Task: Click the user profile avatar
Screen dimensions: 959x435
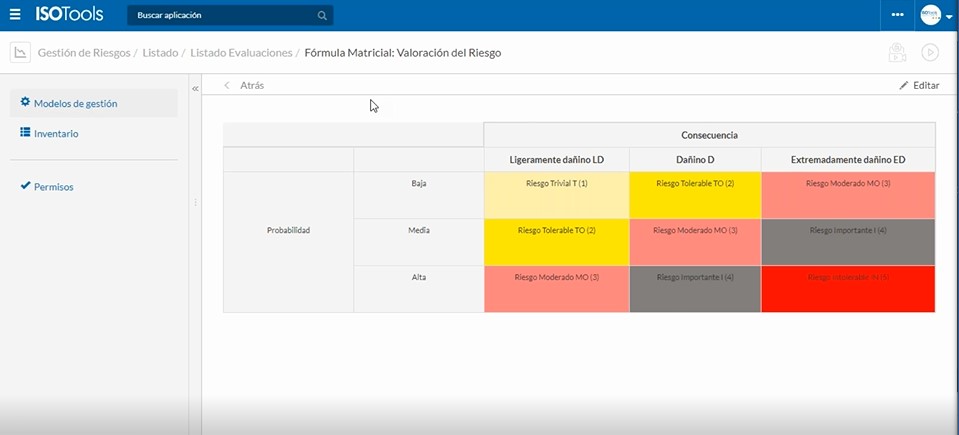Action: (x=930, y=15)
